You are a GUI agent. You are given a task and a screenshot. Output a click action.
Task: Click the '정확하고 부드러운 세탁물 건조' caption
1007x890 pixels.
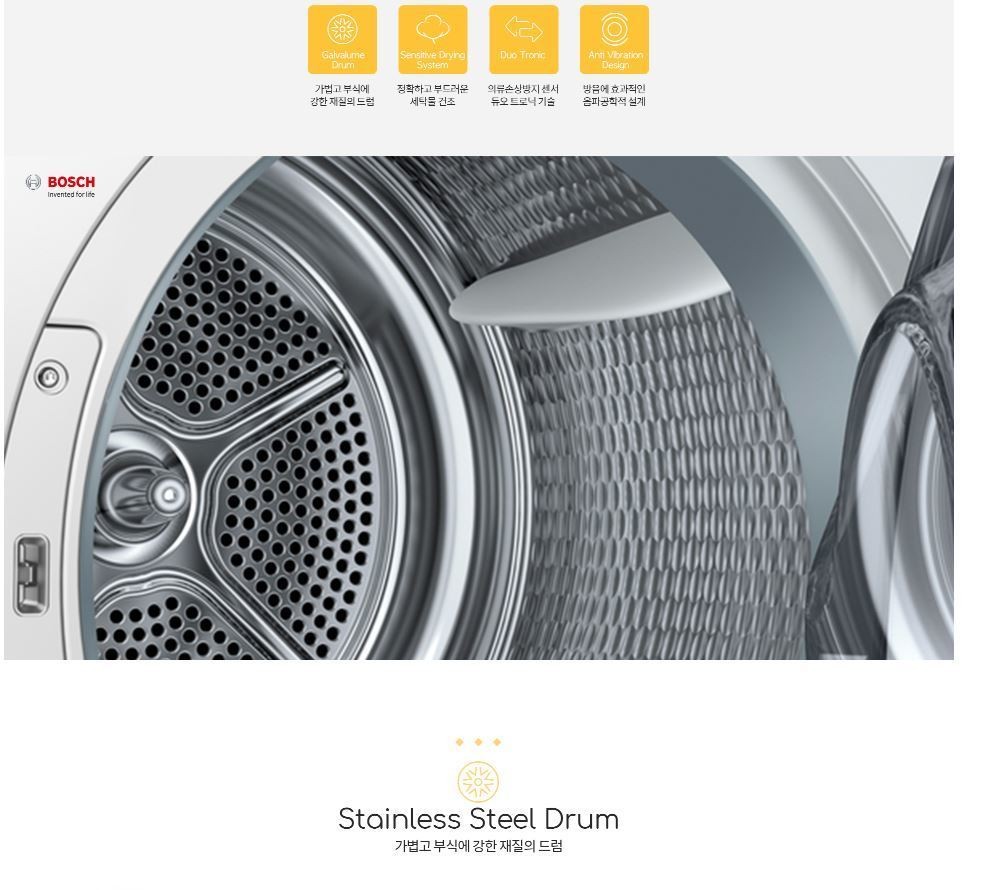point(433,95)
